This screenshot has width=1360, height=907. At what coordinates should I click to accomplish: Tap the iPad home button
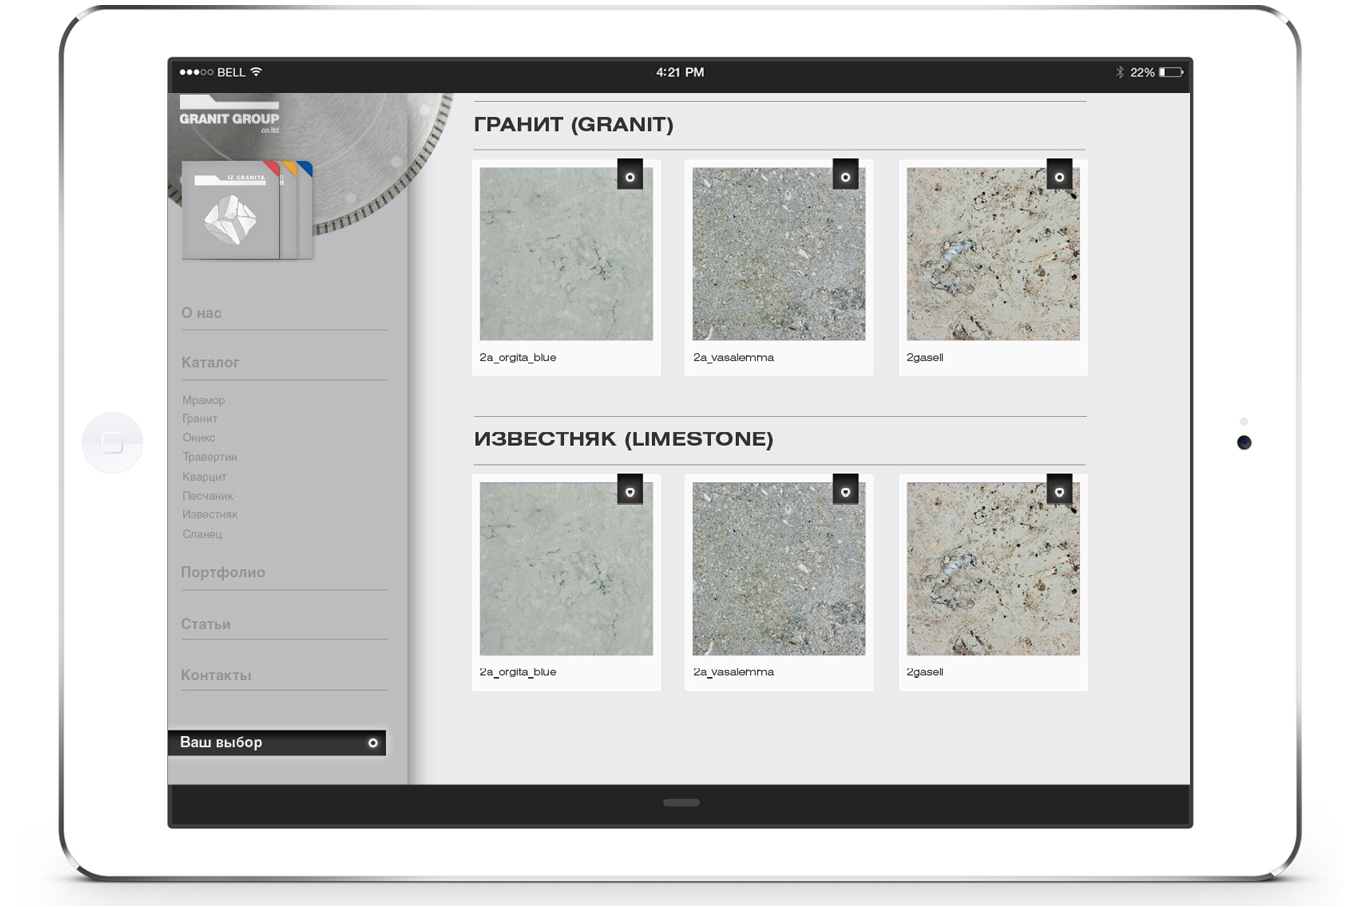pyautogui.click(x=112, y=442)
